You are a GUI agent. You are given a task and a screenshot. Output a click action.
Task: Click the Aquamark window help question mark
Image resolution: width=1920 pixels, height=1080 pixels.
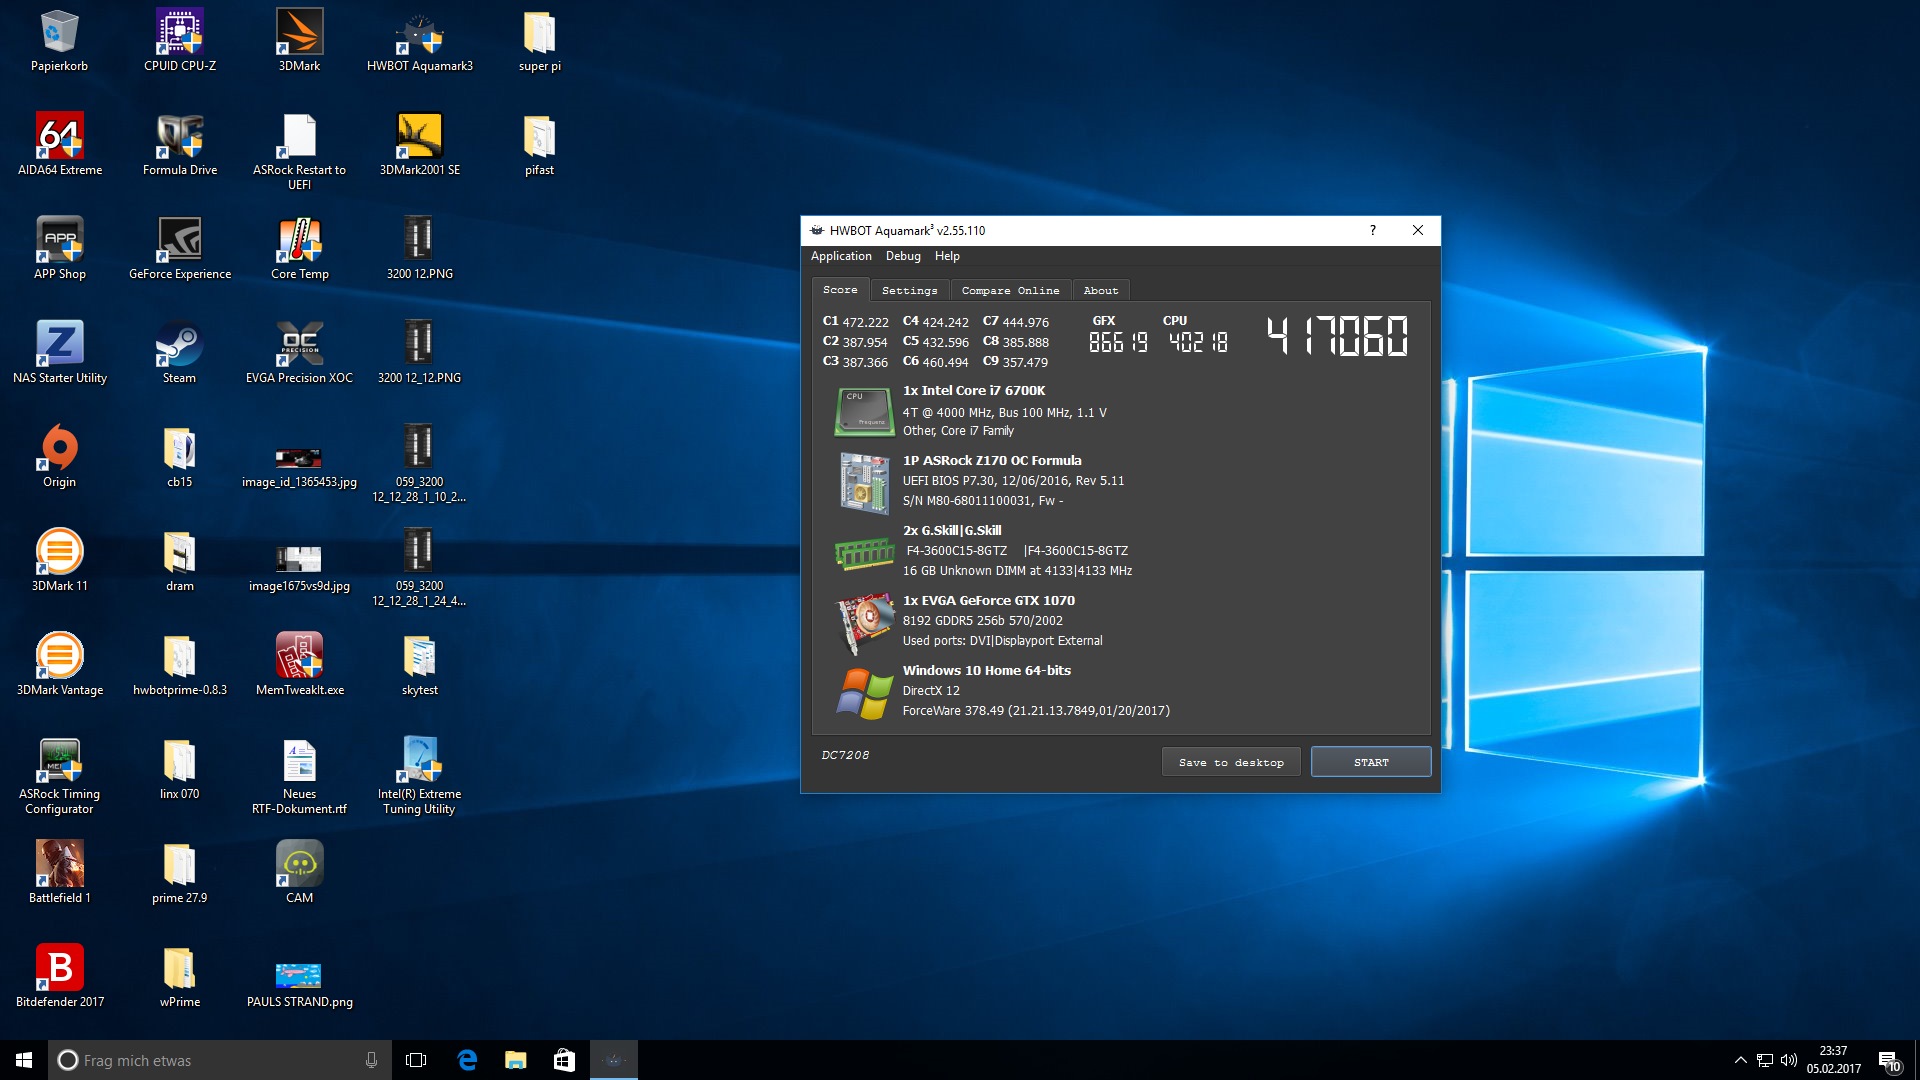tap(1372, 230)
